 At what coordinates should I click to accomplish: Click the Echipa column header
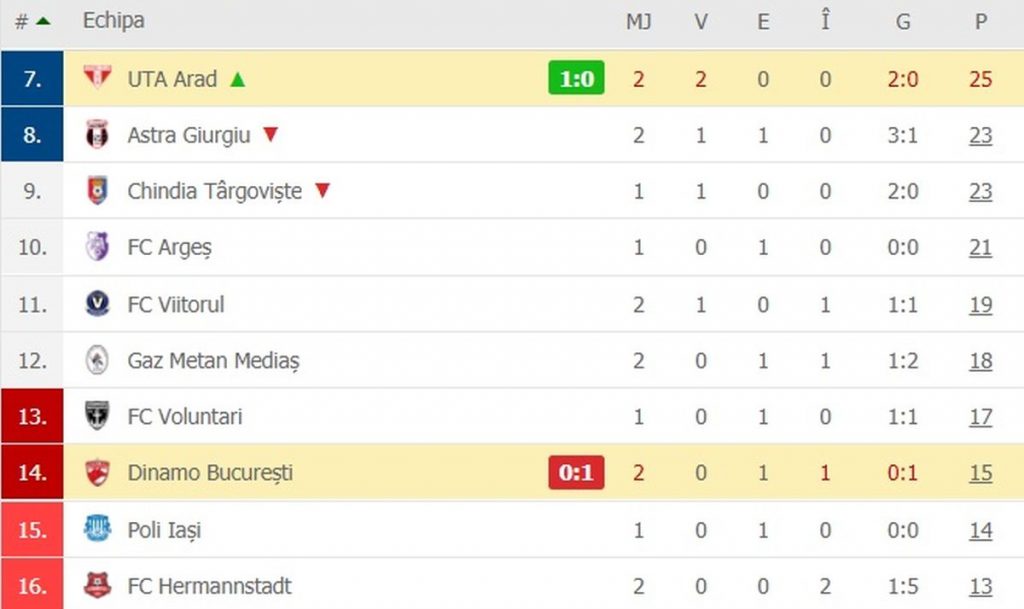(x=113, y=21)
